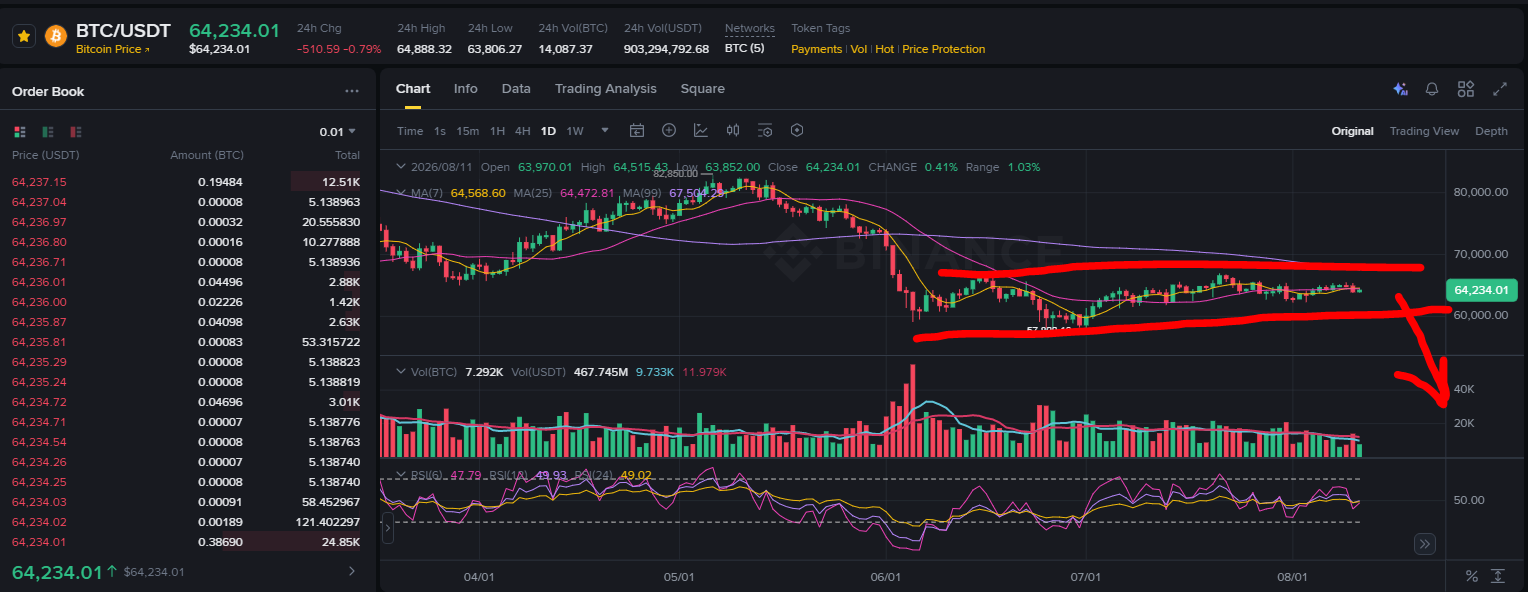This screenshot has height=592, width=1528.
Task: Click the Price (USDT) column header
Action: coord(45,155)
